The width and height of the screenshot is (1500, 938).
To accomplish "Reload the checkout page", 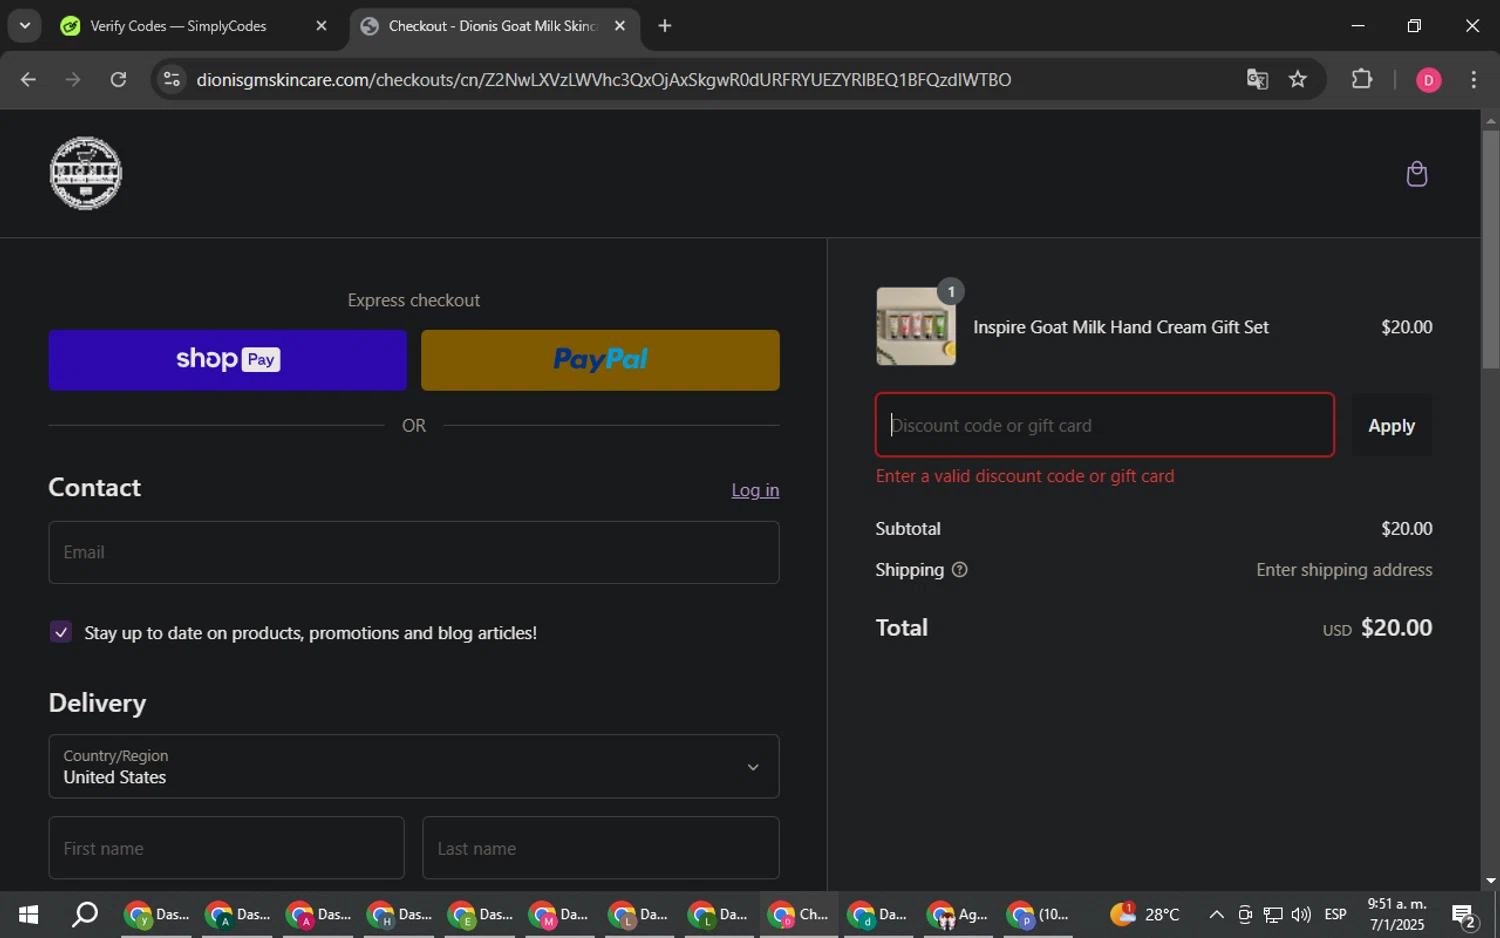I will click(x=118, y=79).
